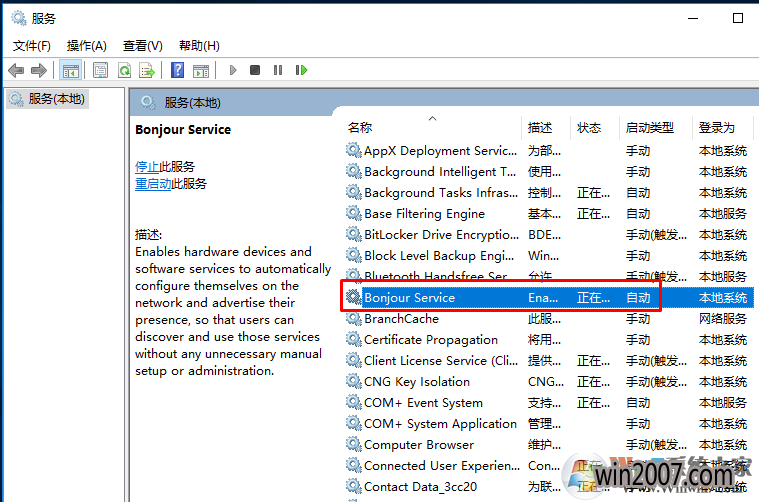This screenshot has width=759, height=502.
Task: Click the Refresh toolbar icon
Action: tap(124, 71)
